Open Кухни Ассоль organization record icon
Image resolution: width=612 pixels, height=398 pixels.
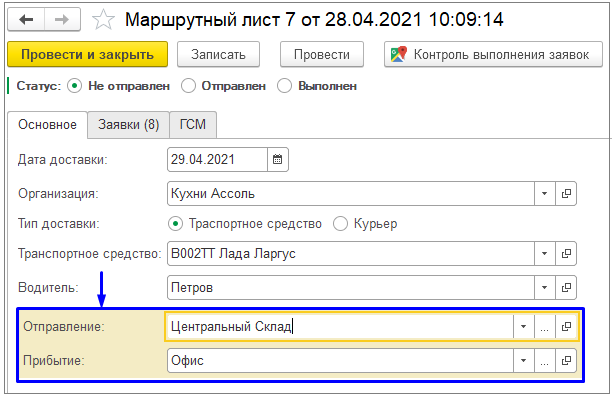tap(566, 194)
